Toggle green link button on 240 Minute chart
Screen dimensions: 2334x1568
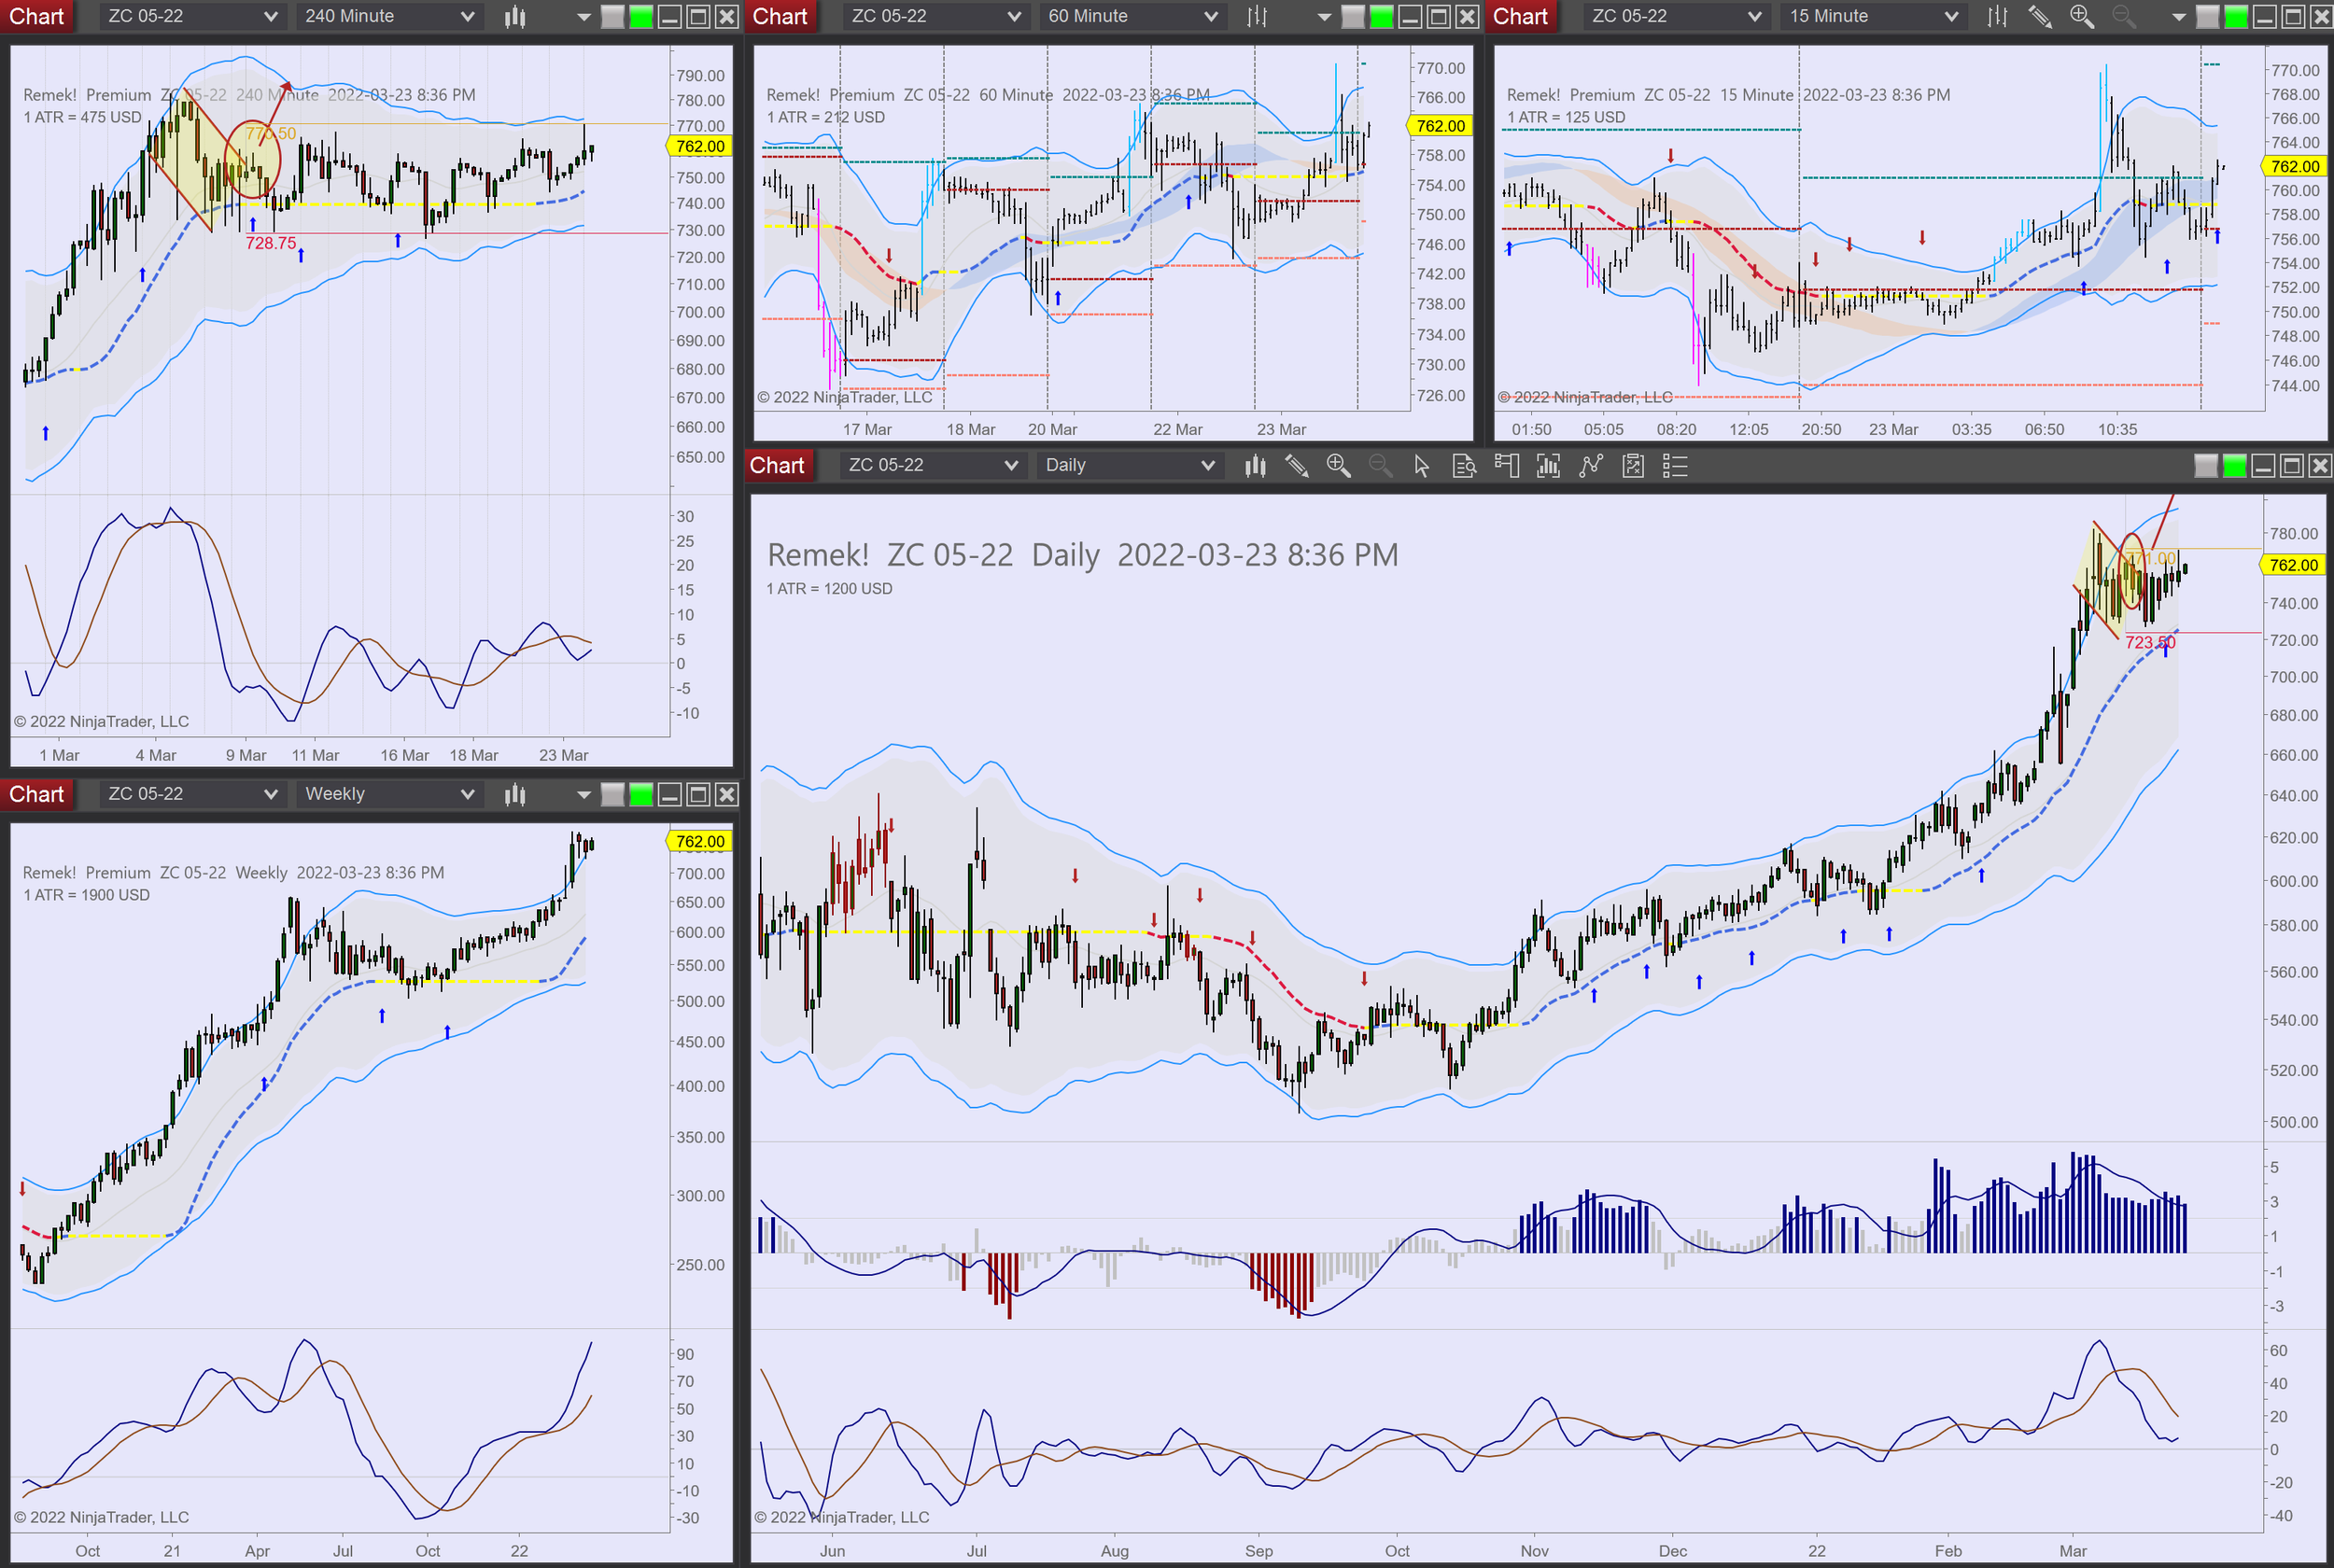(641, 16)
